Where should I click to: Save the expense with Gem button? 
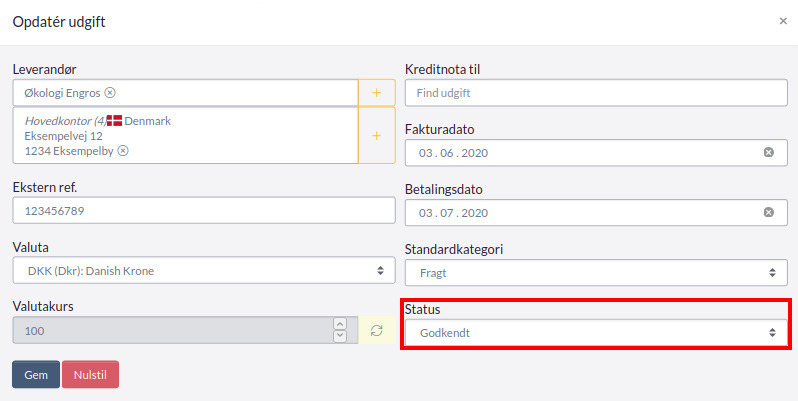pyautogui.click(x=36, y=375)
